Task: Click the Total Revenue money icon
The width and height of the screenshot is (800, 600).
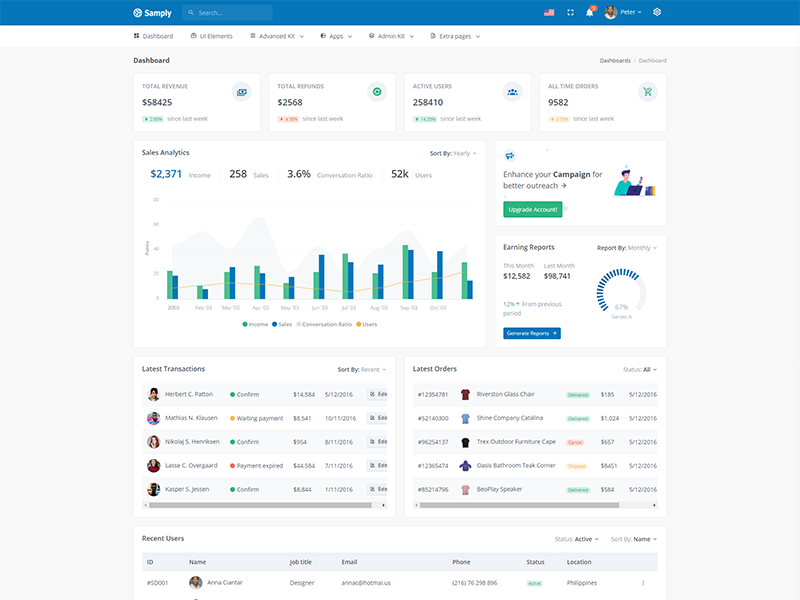Action: (241, 92)
